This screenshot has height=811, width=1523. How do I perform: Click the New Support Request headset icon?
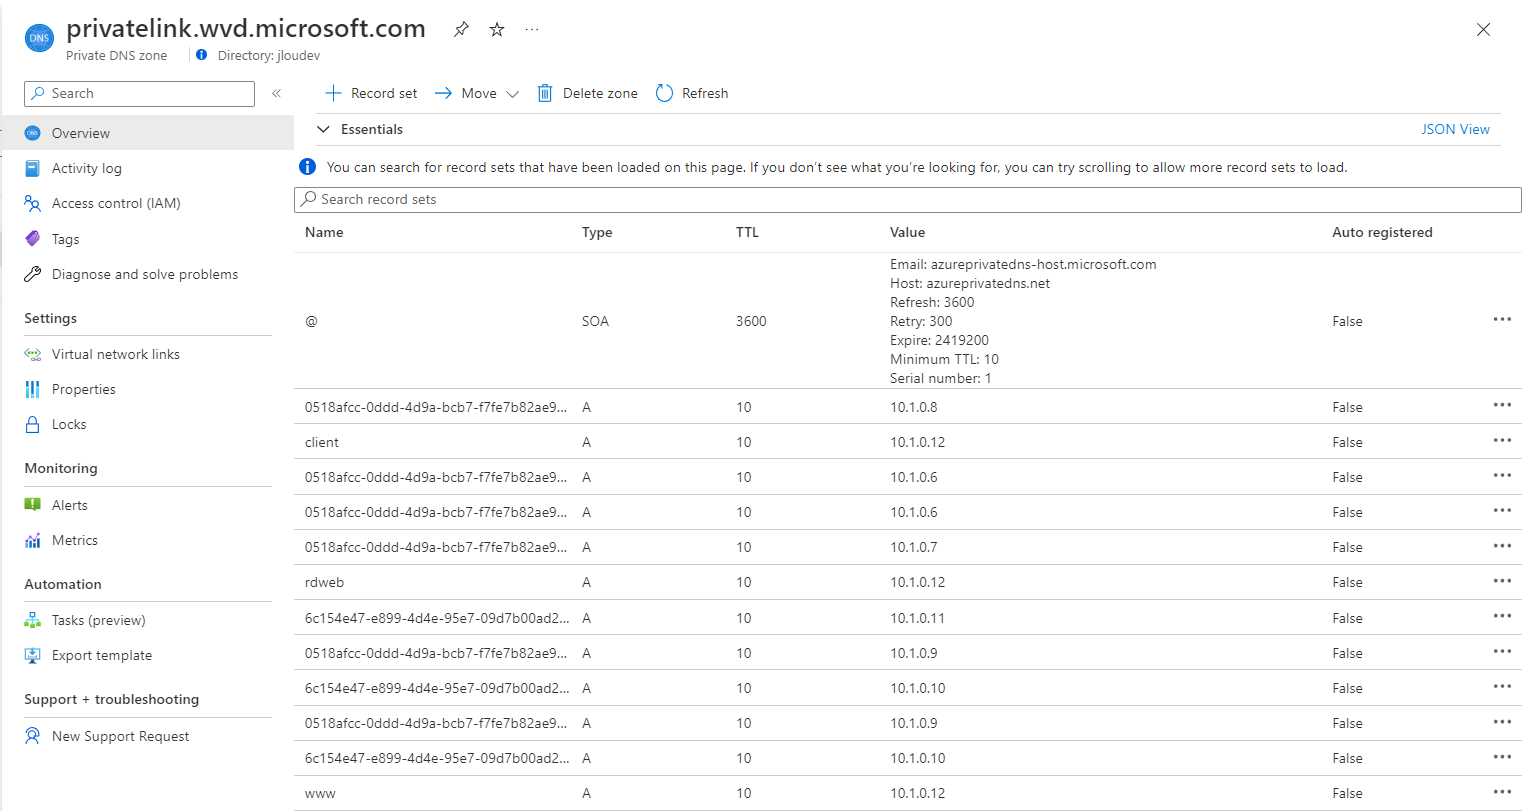[x=33, y=736]
